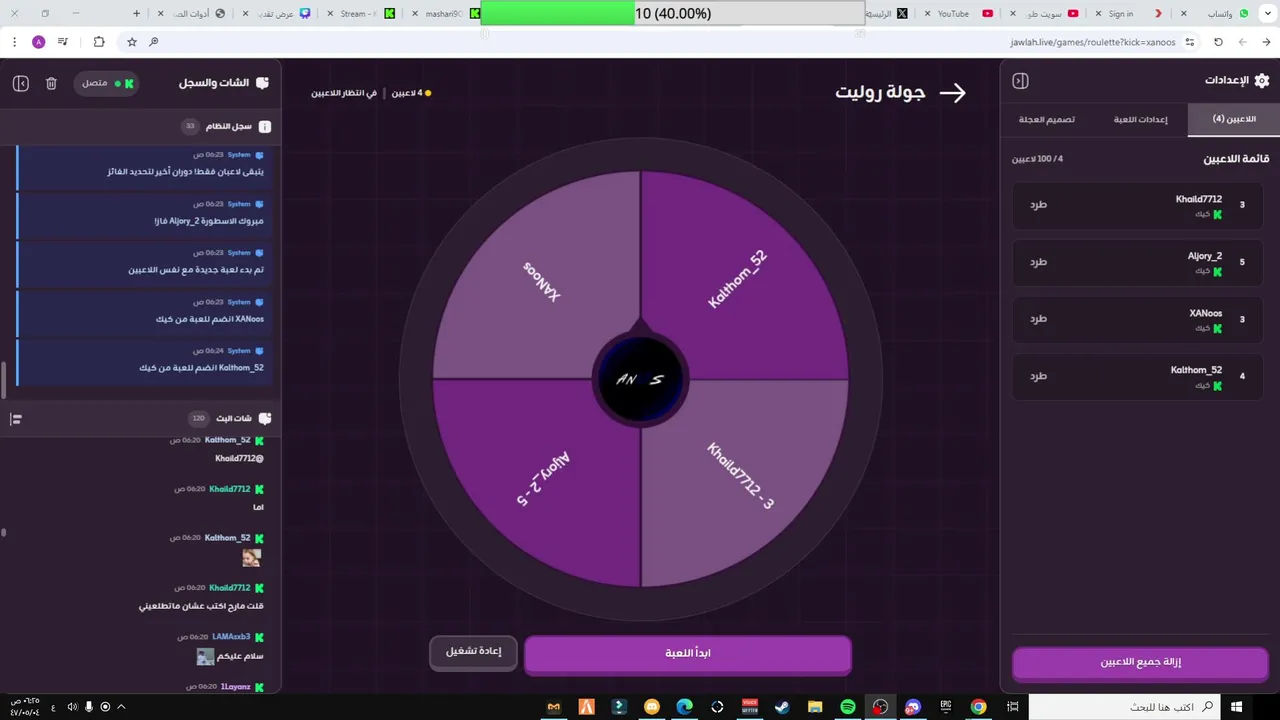Click LAMAsxb3 username in chat

point(231,637)
